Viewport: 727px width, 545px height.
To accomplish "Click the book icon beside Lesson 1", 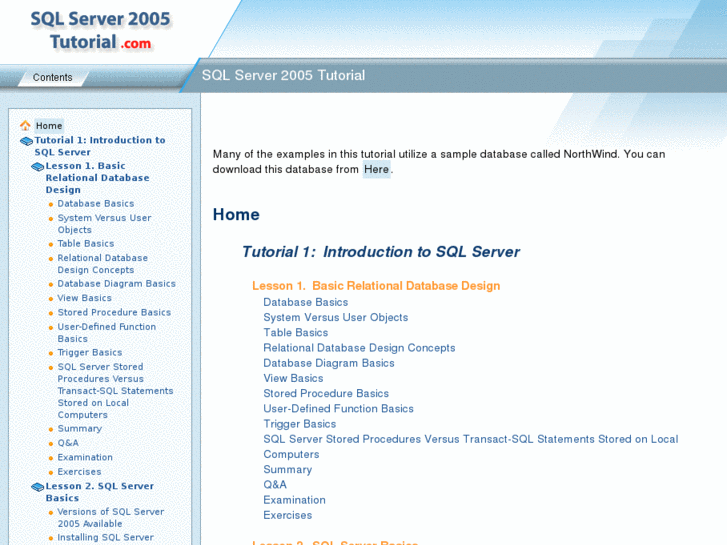I will (x=38, y=167).
